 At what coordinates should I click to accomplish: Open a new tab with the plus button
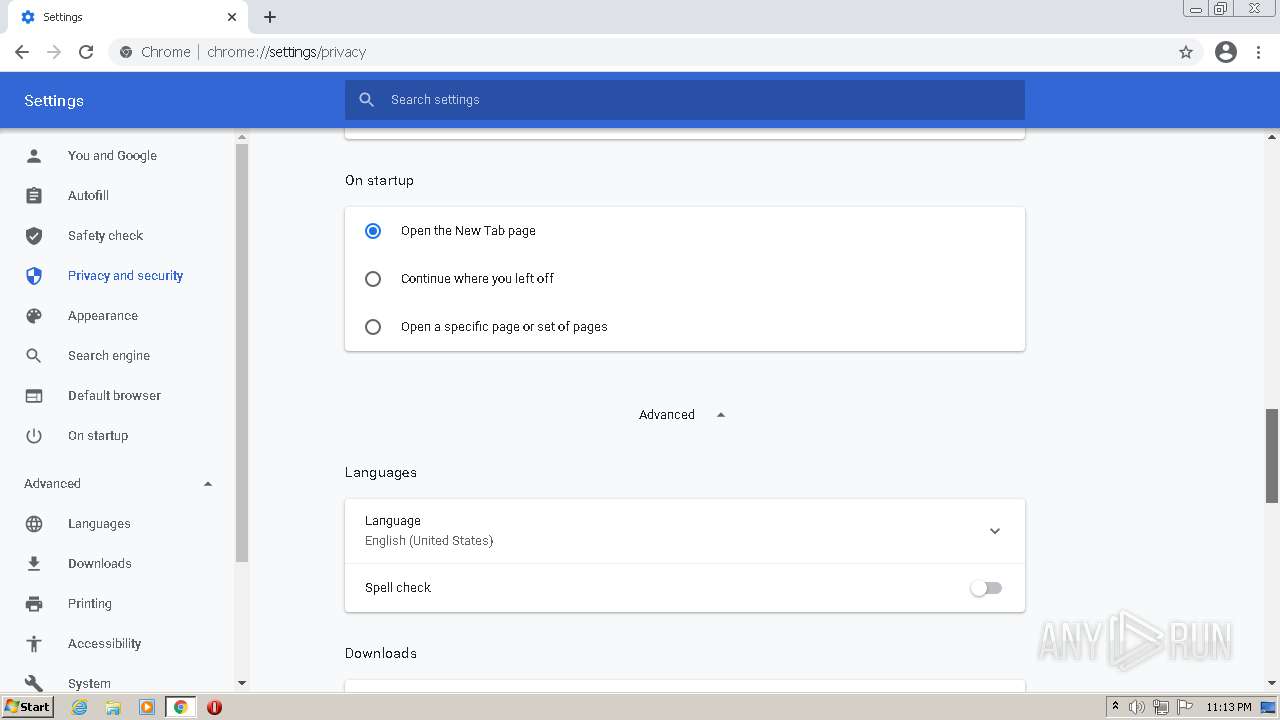pyautogui.click(x=270, y=17)
